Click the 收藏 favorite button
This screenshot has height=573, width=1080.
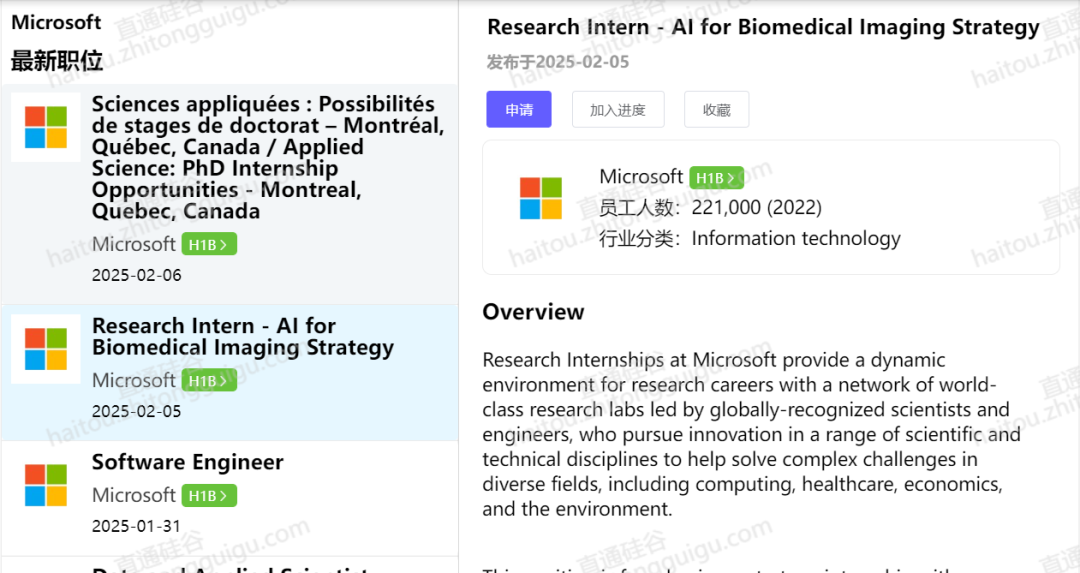pyautogui.click(x=716, y=110)
